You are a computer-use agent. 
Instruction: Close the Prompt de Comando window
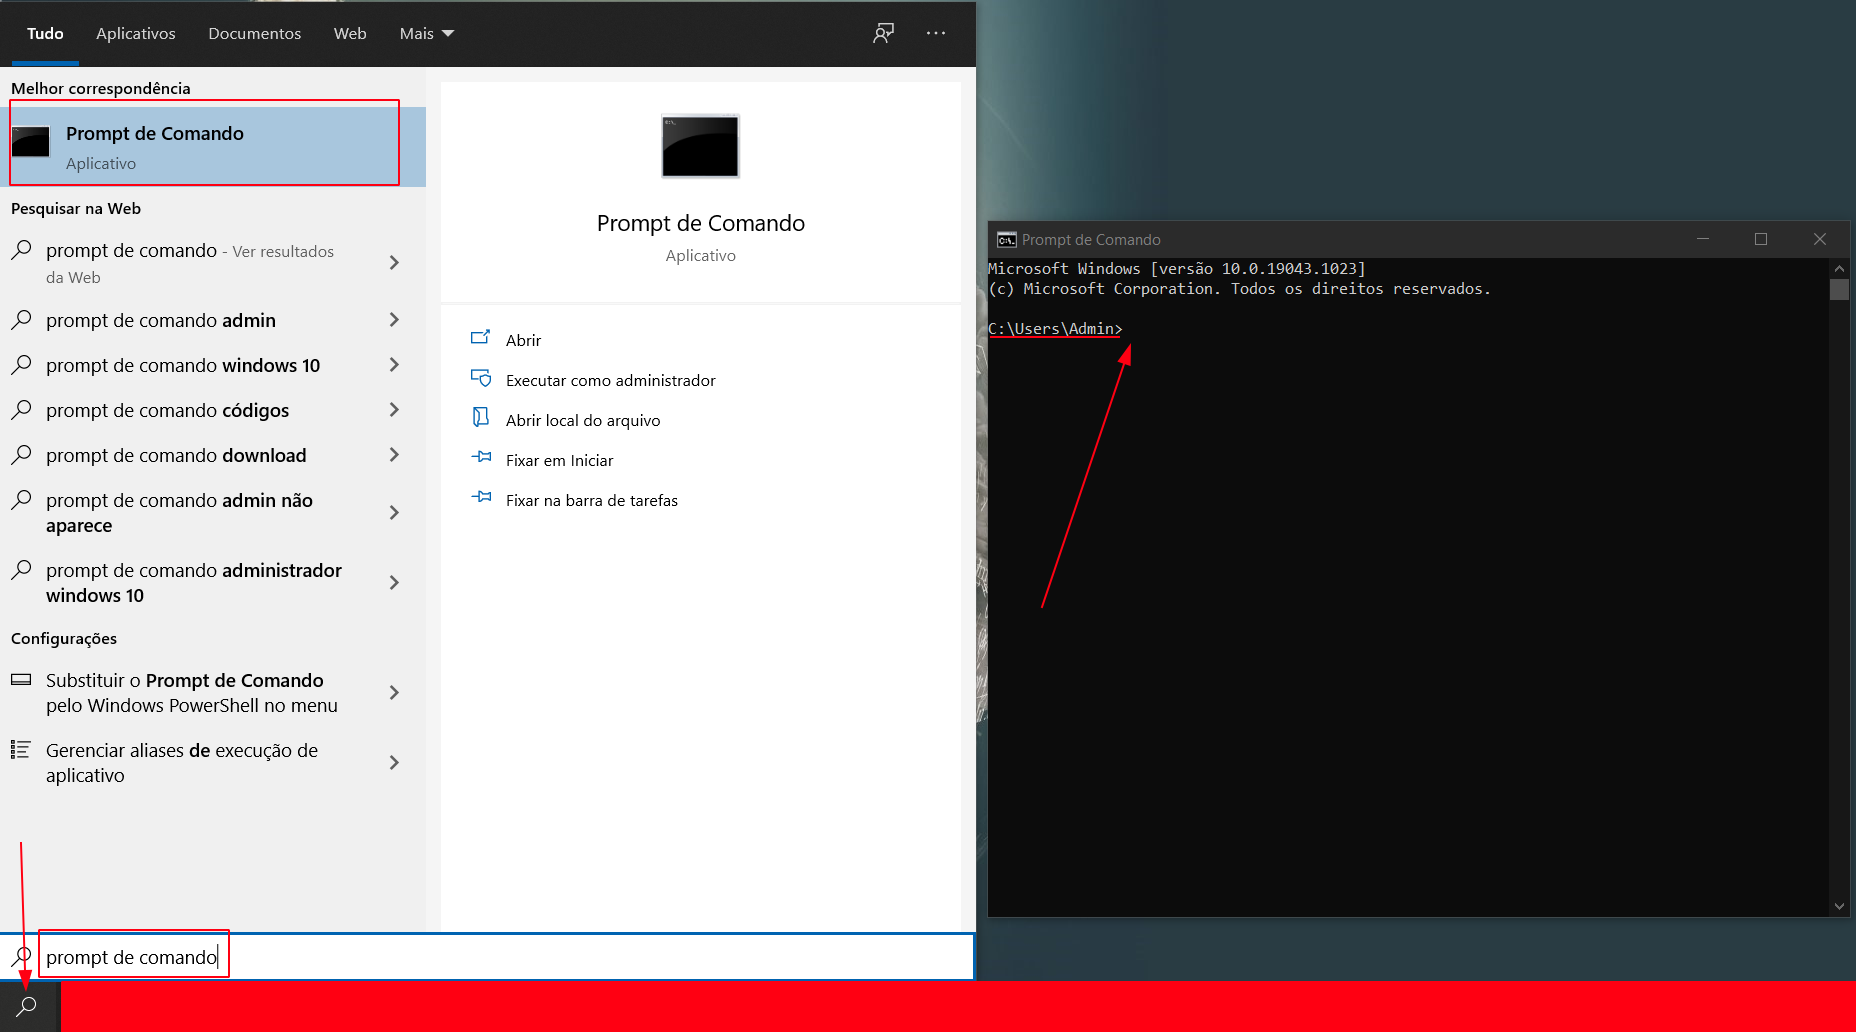pyautogui.click(x=1820, y=239)
